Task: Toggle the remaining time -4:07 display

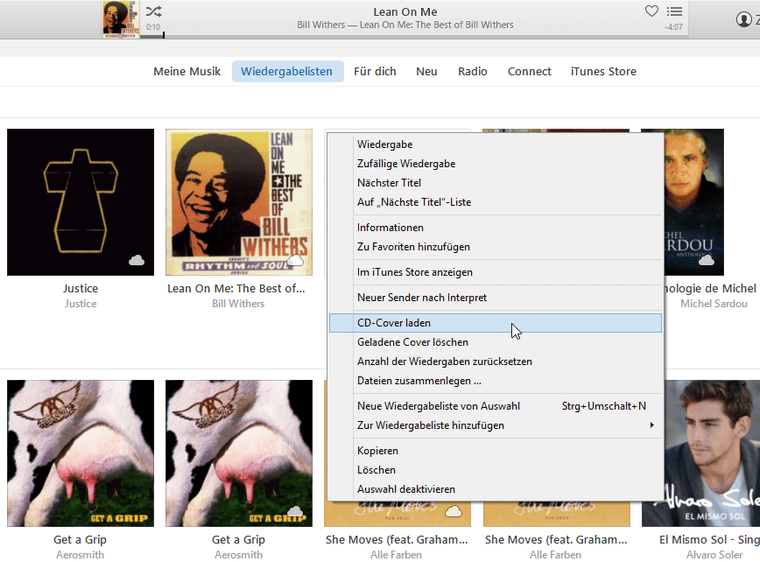Action: pyautogui.click(x=674, y=27)
